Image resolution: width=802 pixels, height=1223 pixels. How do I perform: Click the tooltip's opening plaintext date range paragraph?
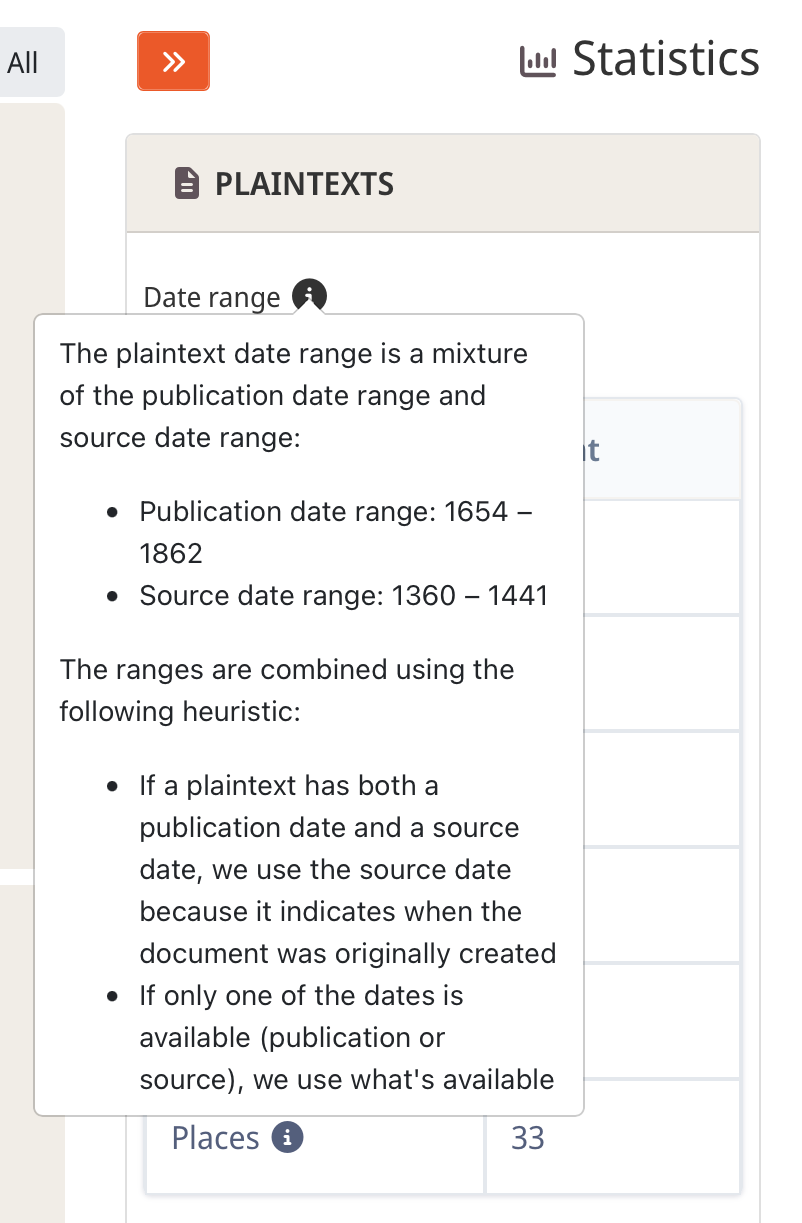coord(293,396)
